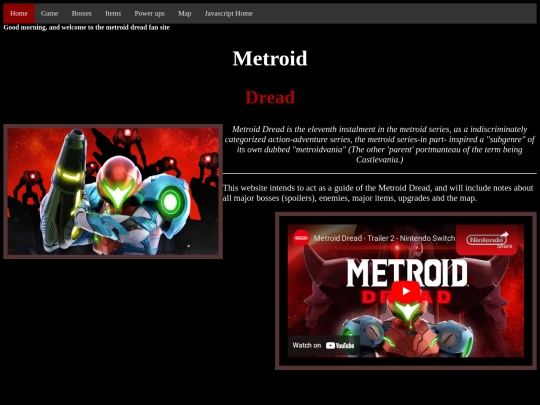Image resolution: width=540 pixels, height=405 pixels.
Task: Click the Samus artwork image
Action: coord(113,191)
